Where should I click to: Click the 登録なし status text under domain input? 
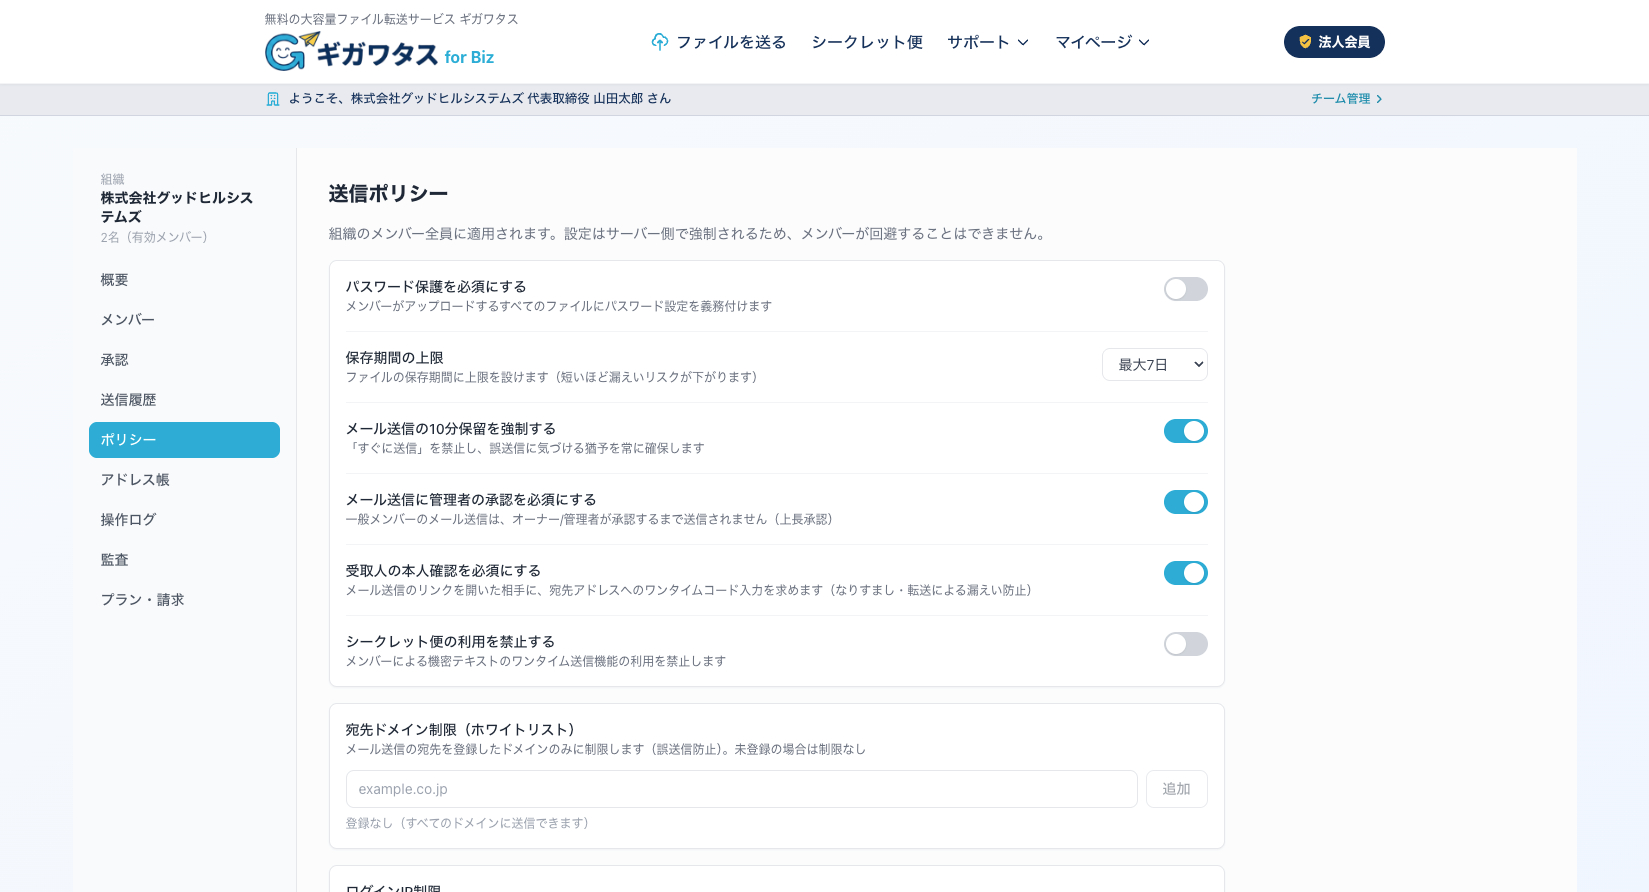coord(467,823)
